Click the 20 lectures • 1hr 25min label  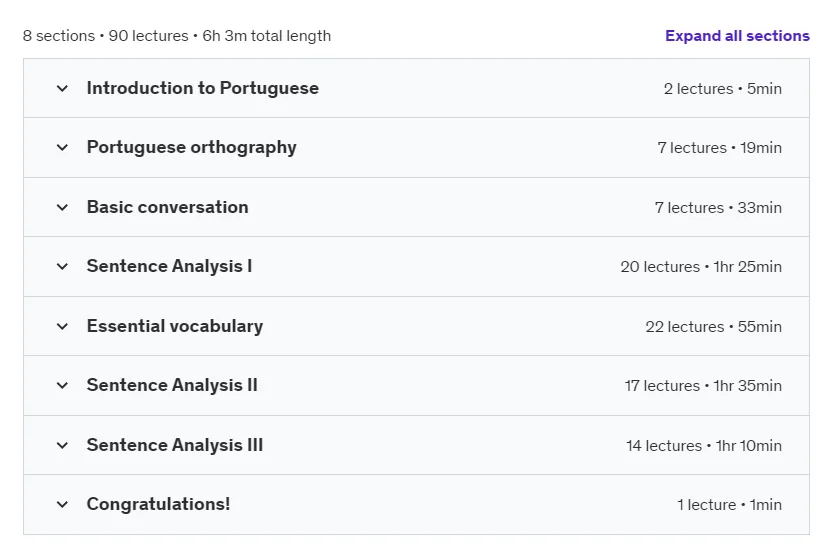click(701, 267)
